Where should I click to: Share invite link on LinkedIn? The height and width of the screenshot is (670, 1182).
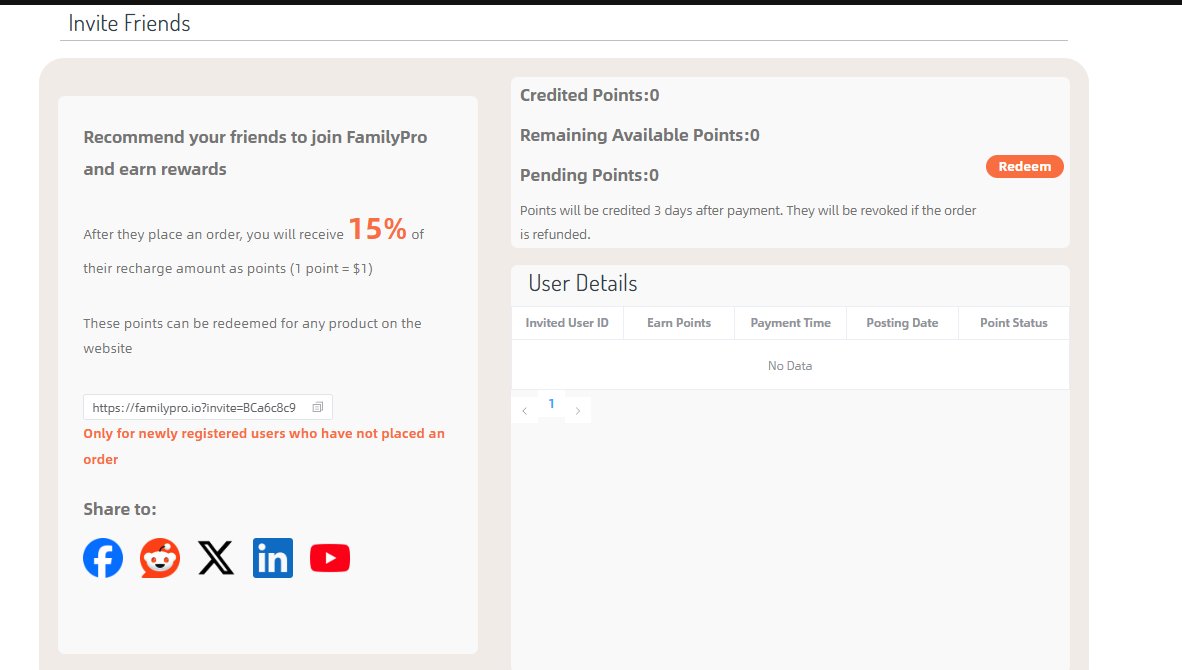point(273,558)
